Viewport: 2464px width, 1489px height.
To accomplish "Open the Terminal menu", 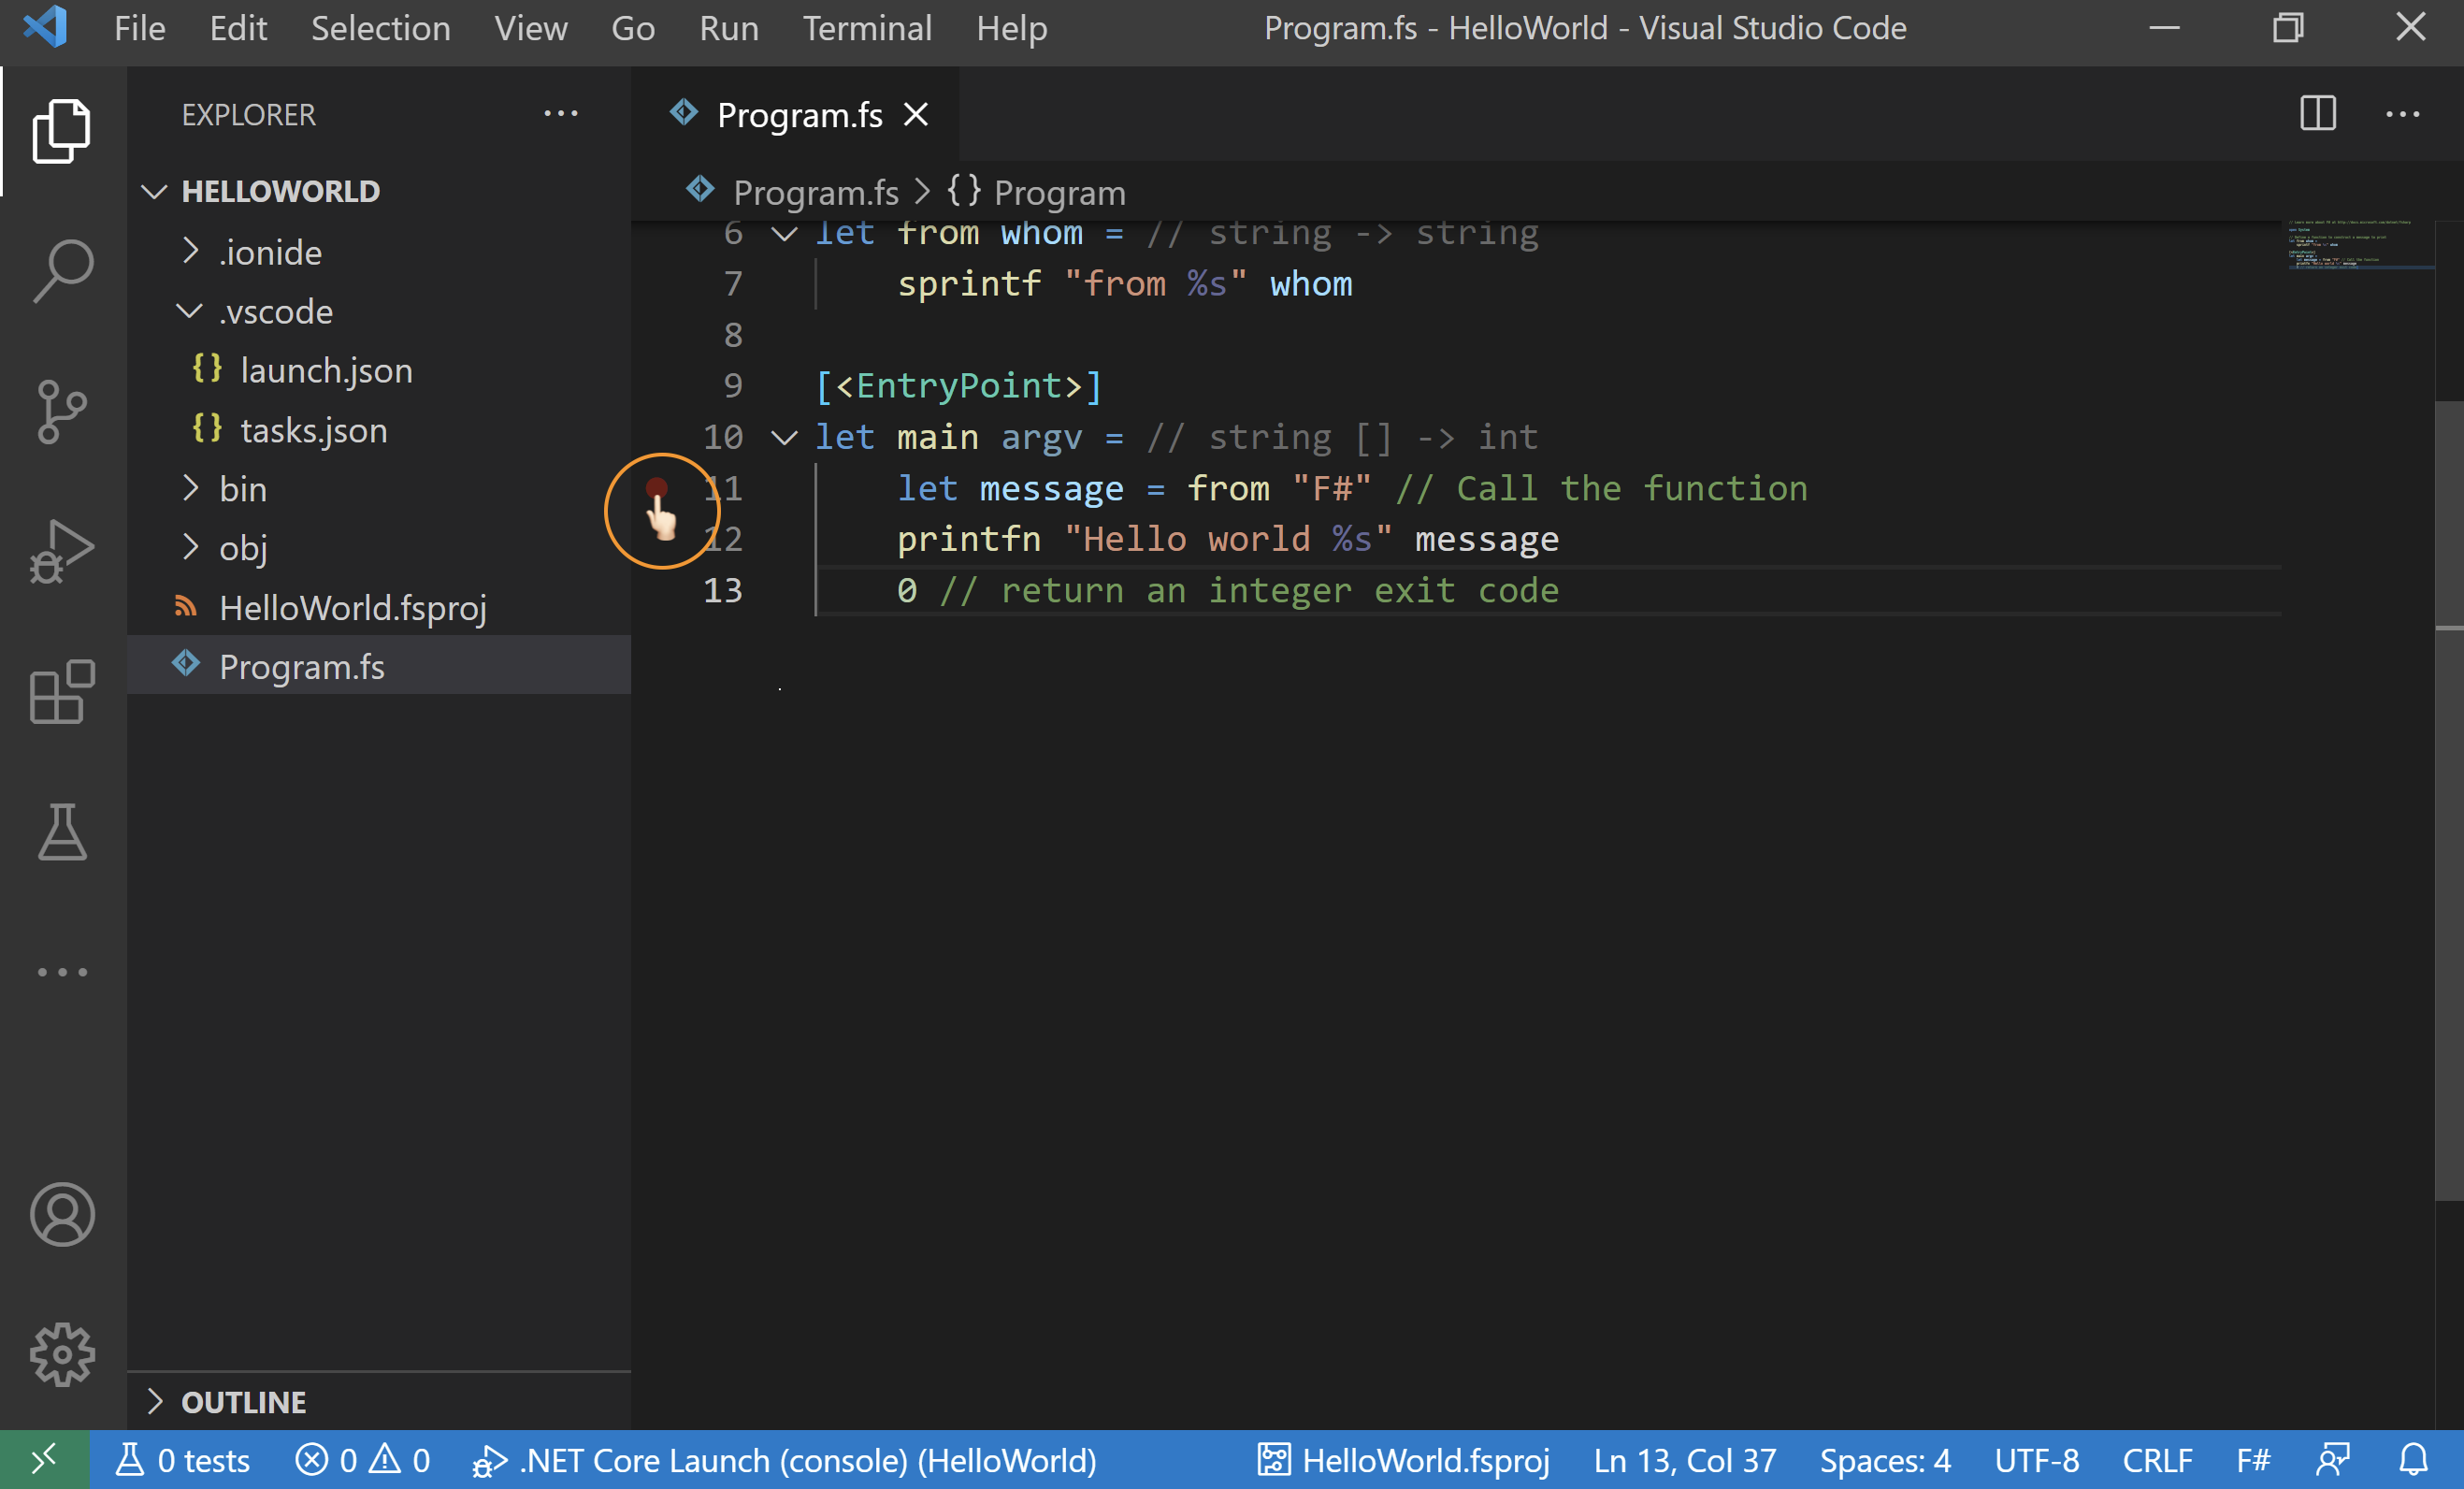I will (866, 28).
